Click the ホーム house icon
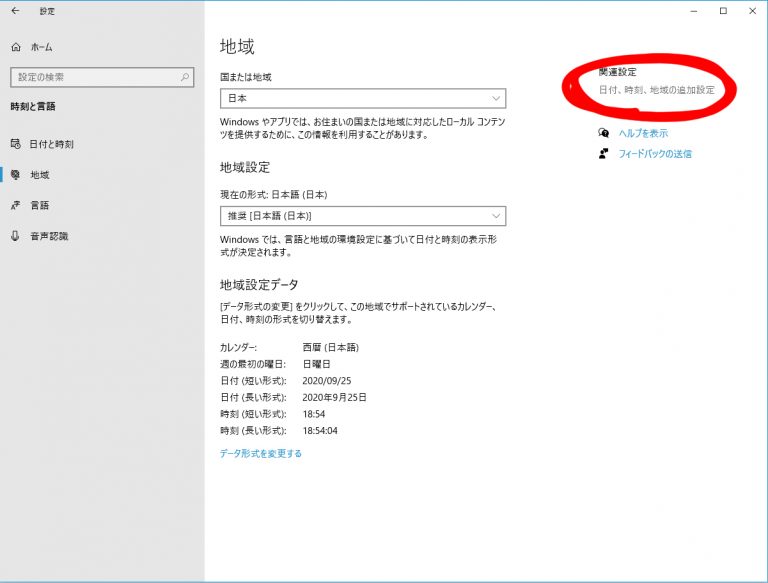 click(16, 47)
